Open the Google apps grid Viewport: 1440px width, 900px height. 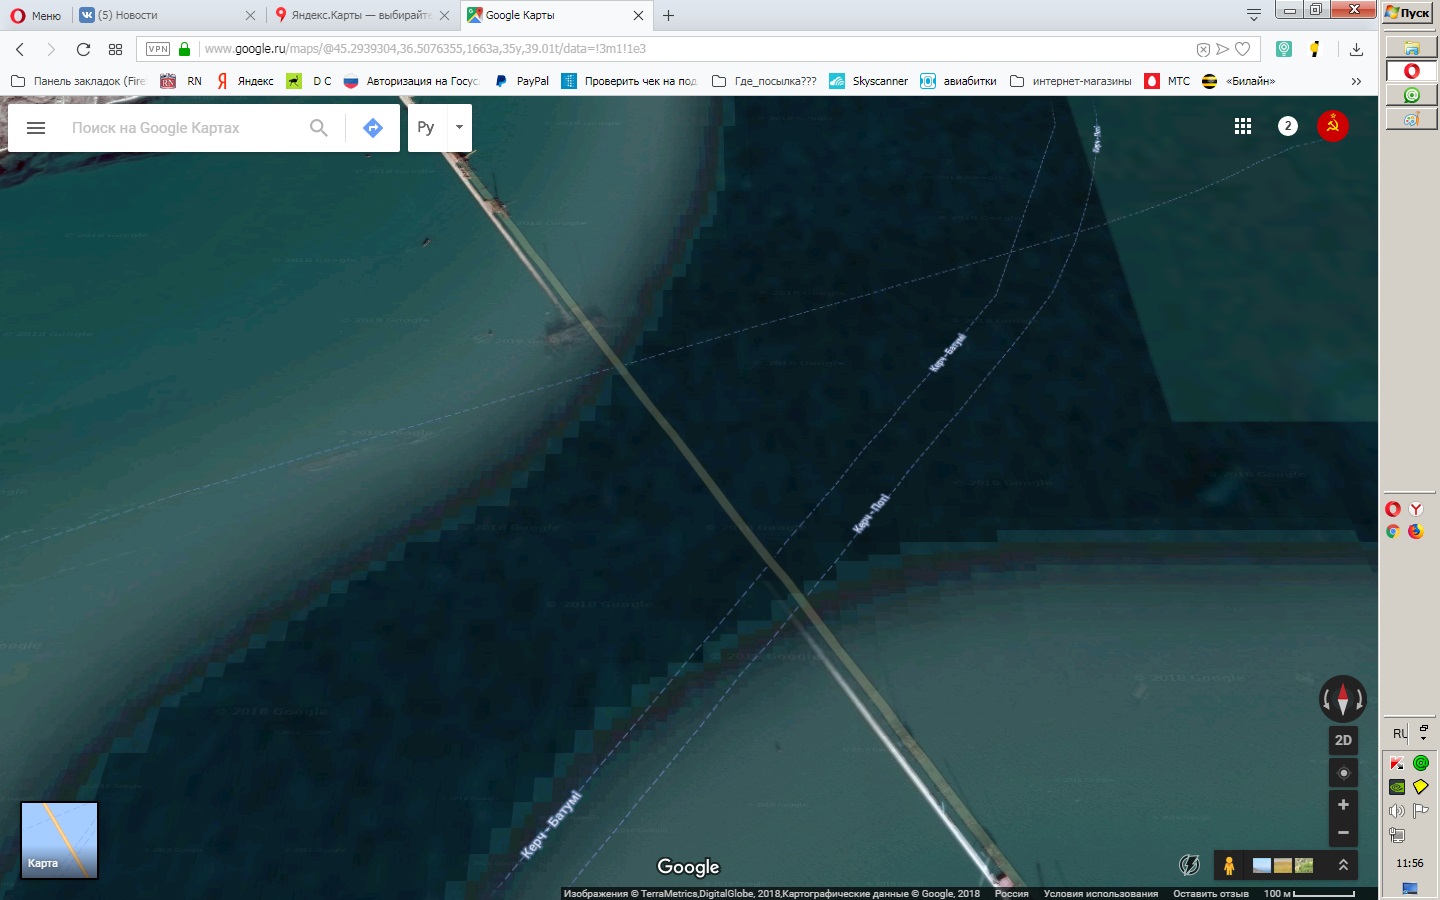[x=1243, y=126]
